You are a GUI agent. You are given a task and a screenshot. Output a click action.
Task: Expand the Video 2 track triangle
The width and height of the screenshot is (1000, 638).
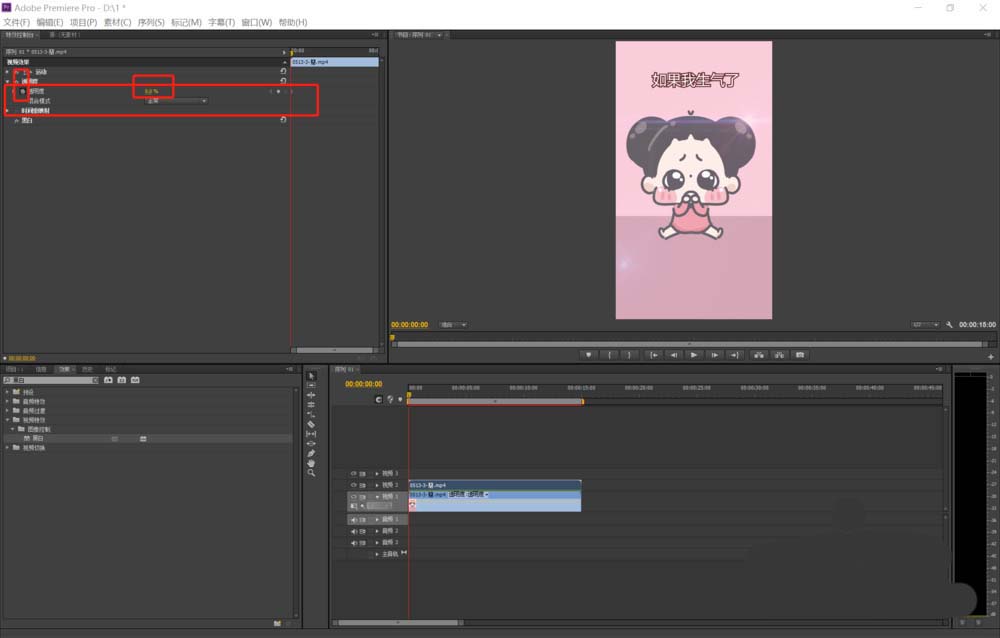[377, 485]
